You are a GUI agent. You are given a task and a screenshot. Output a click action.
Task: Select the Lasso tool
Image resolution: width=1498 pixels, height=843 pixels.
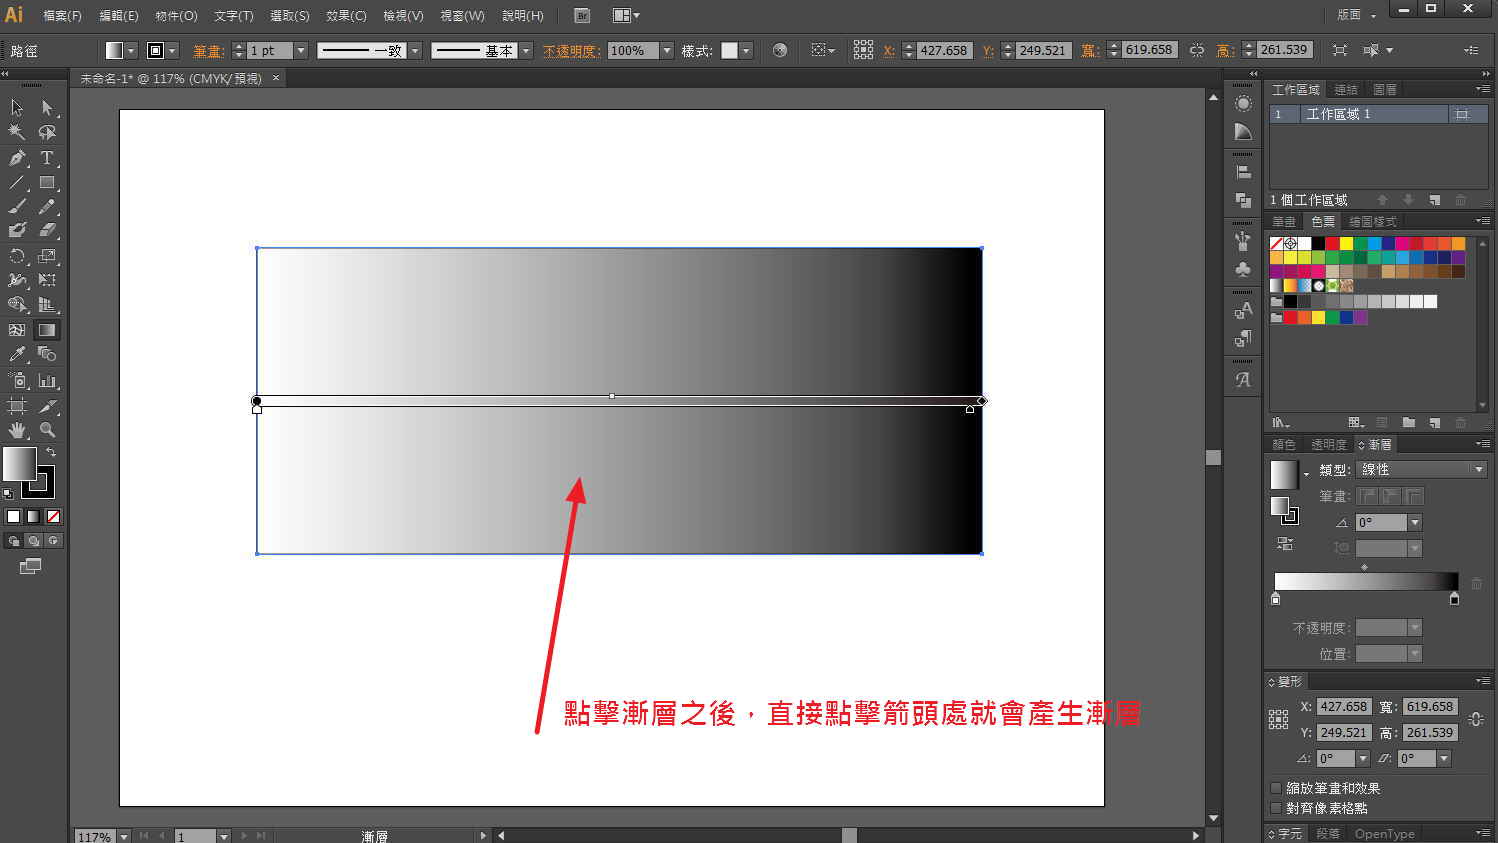pos(47,132)
